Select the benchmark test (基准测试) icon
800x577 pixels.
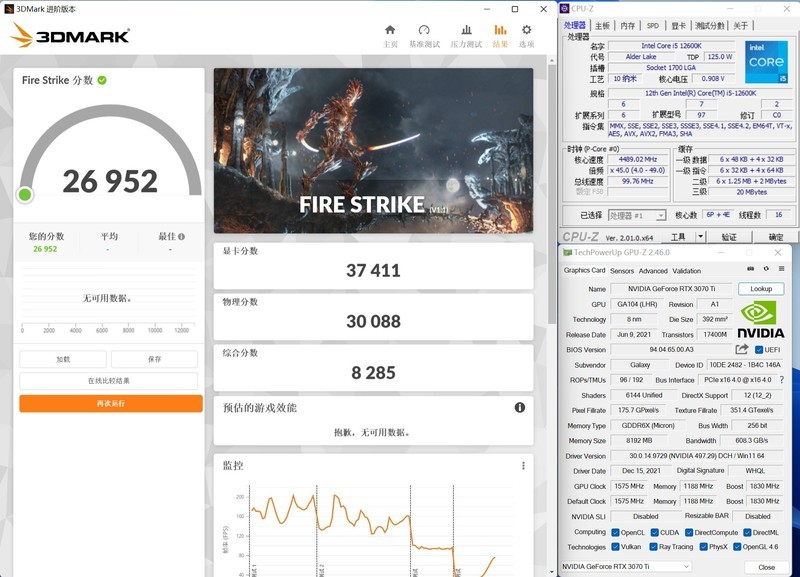pyautogui.click(x=423, y=32)
